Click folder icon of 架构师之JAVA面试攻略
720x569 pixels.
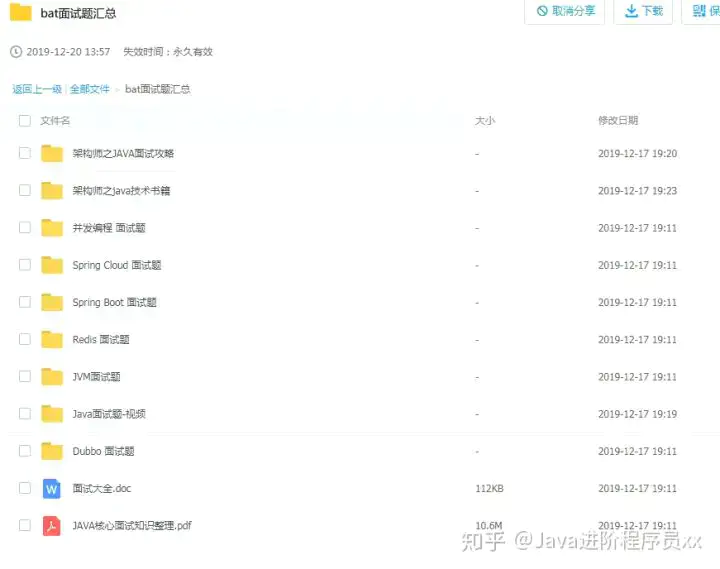click(x=52, y=153)
